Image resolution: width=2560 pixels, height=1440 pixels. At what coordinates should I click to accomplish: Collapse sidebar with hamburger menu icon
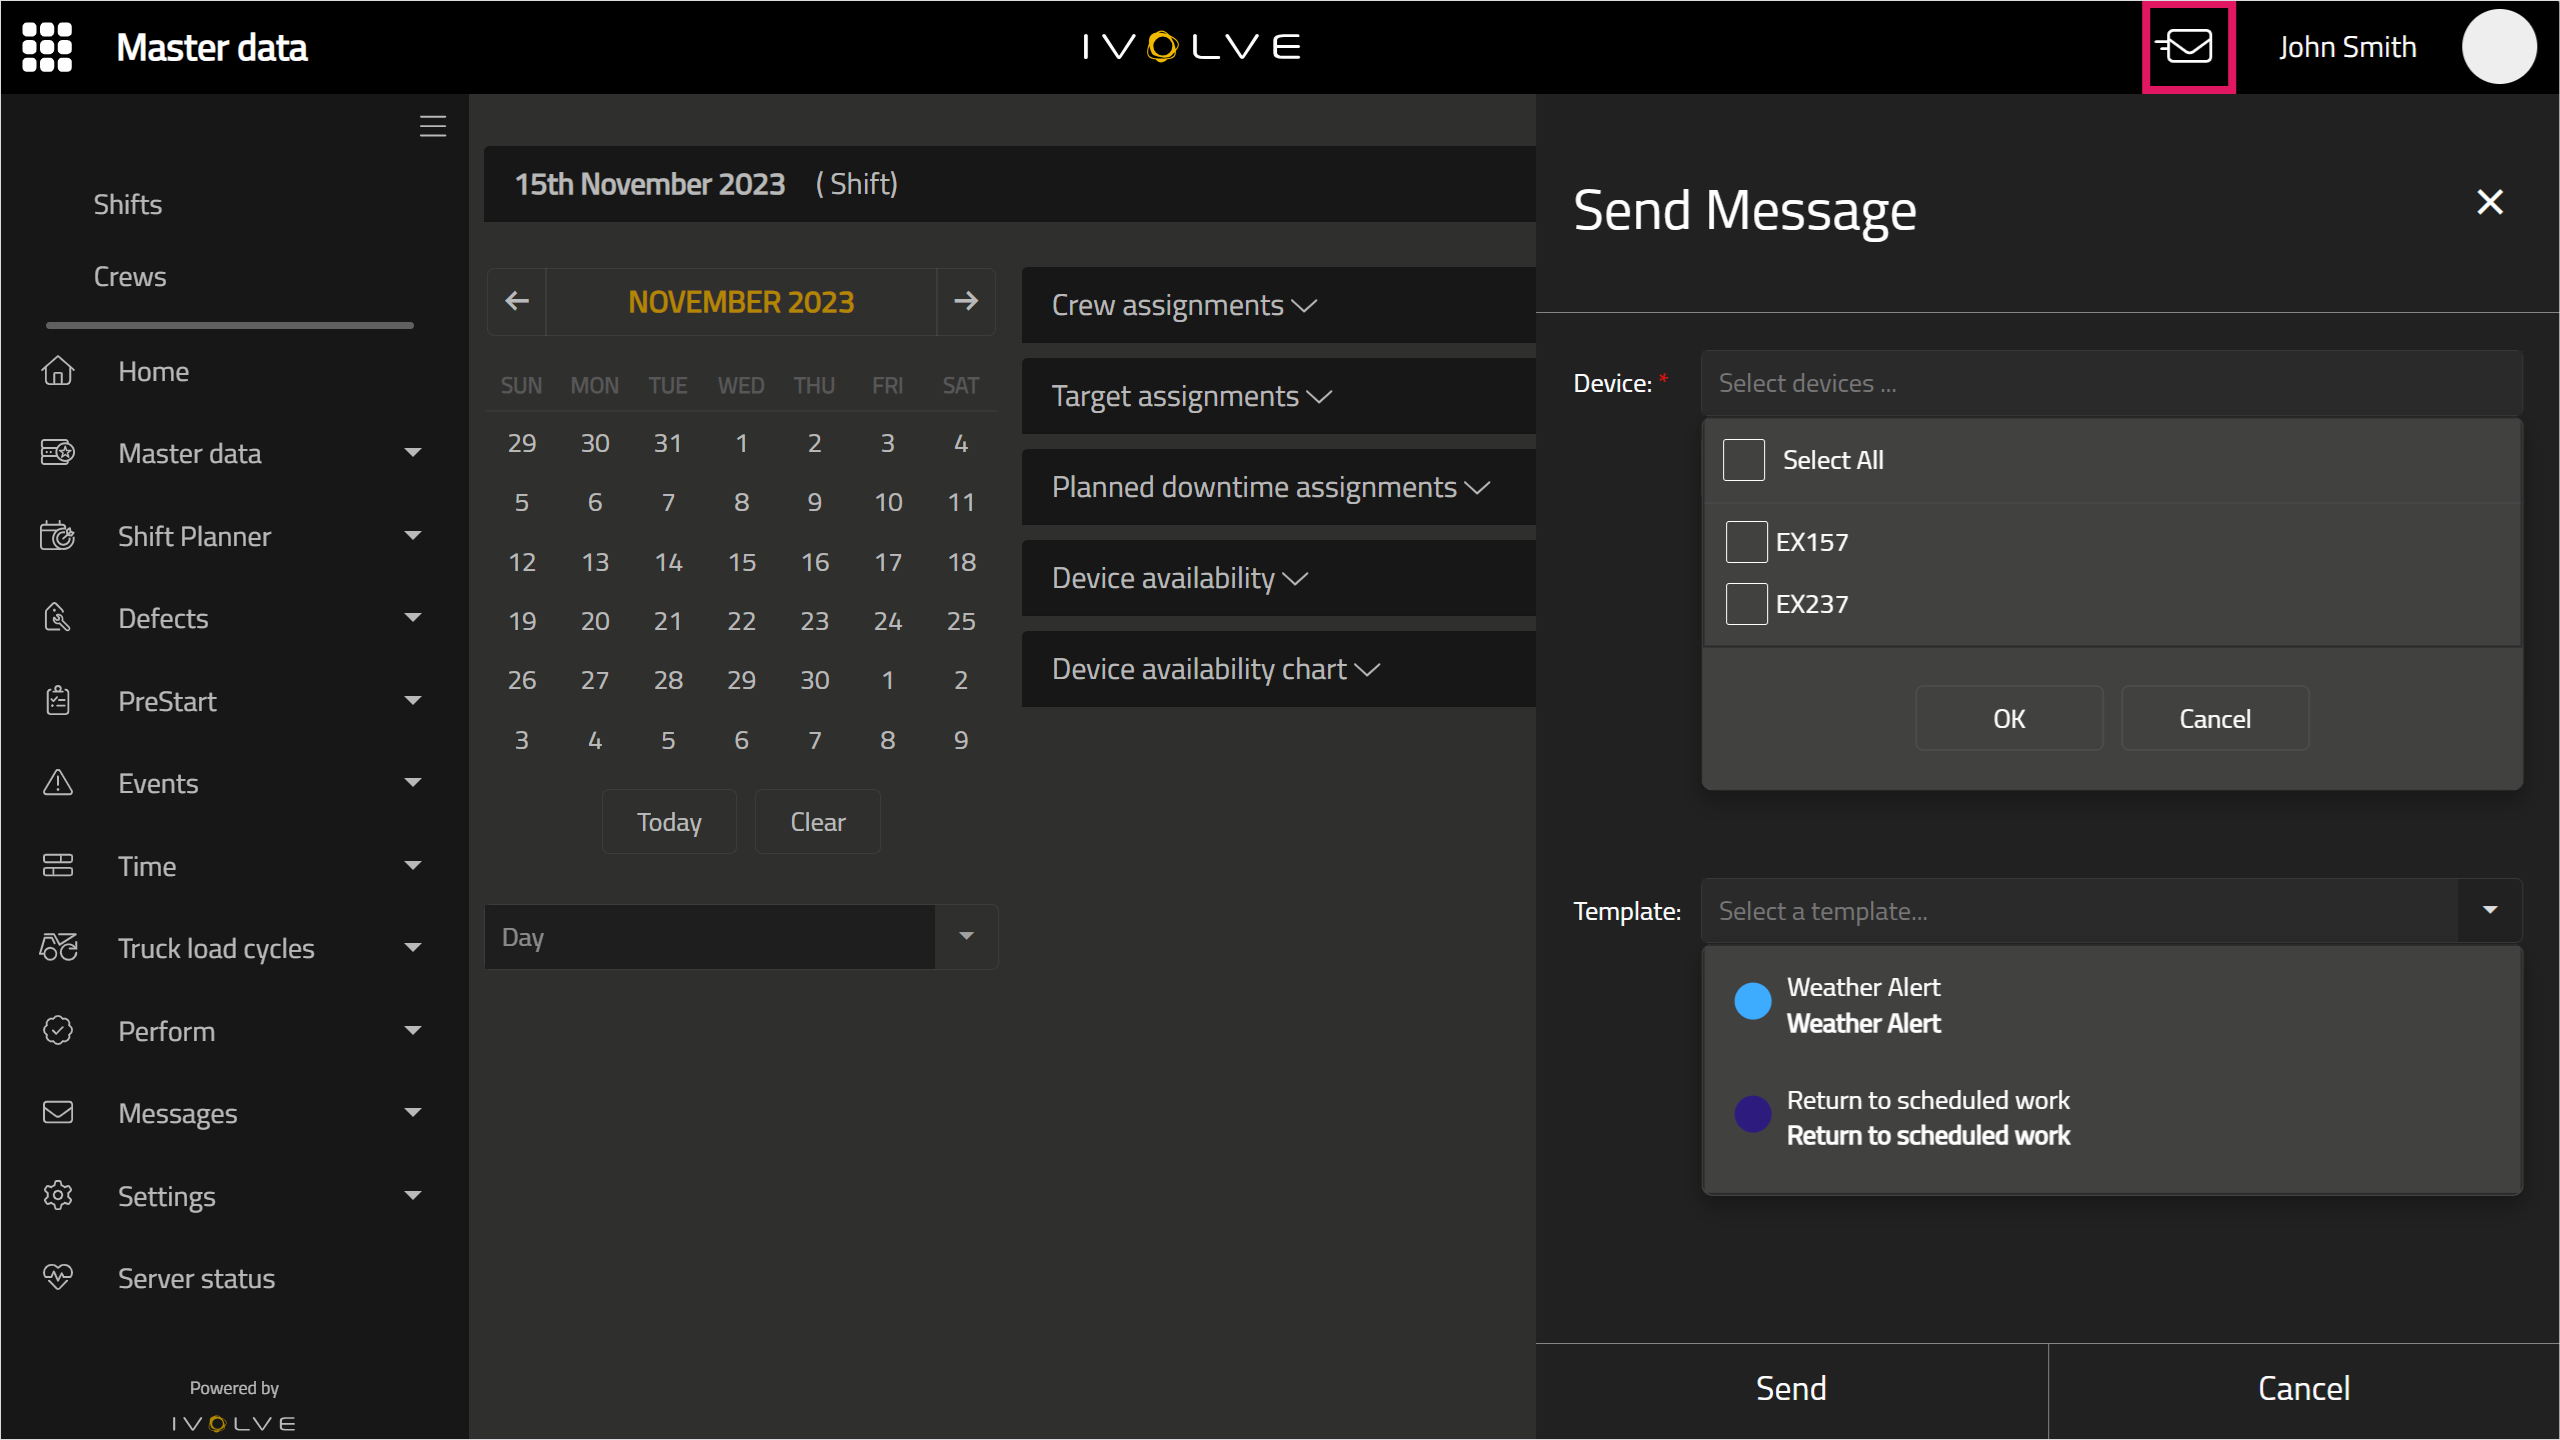432,126
